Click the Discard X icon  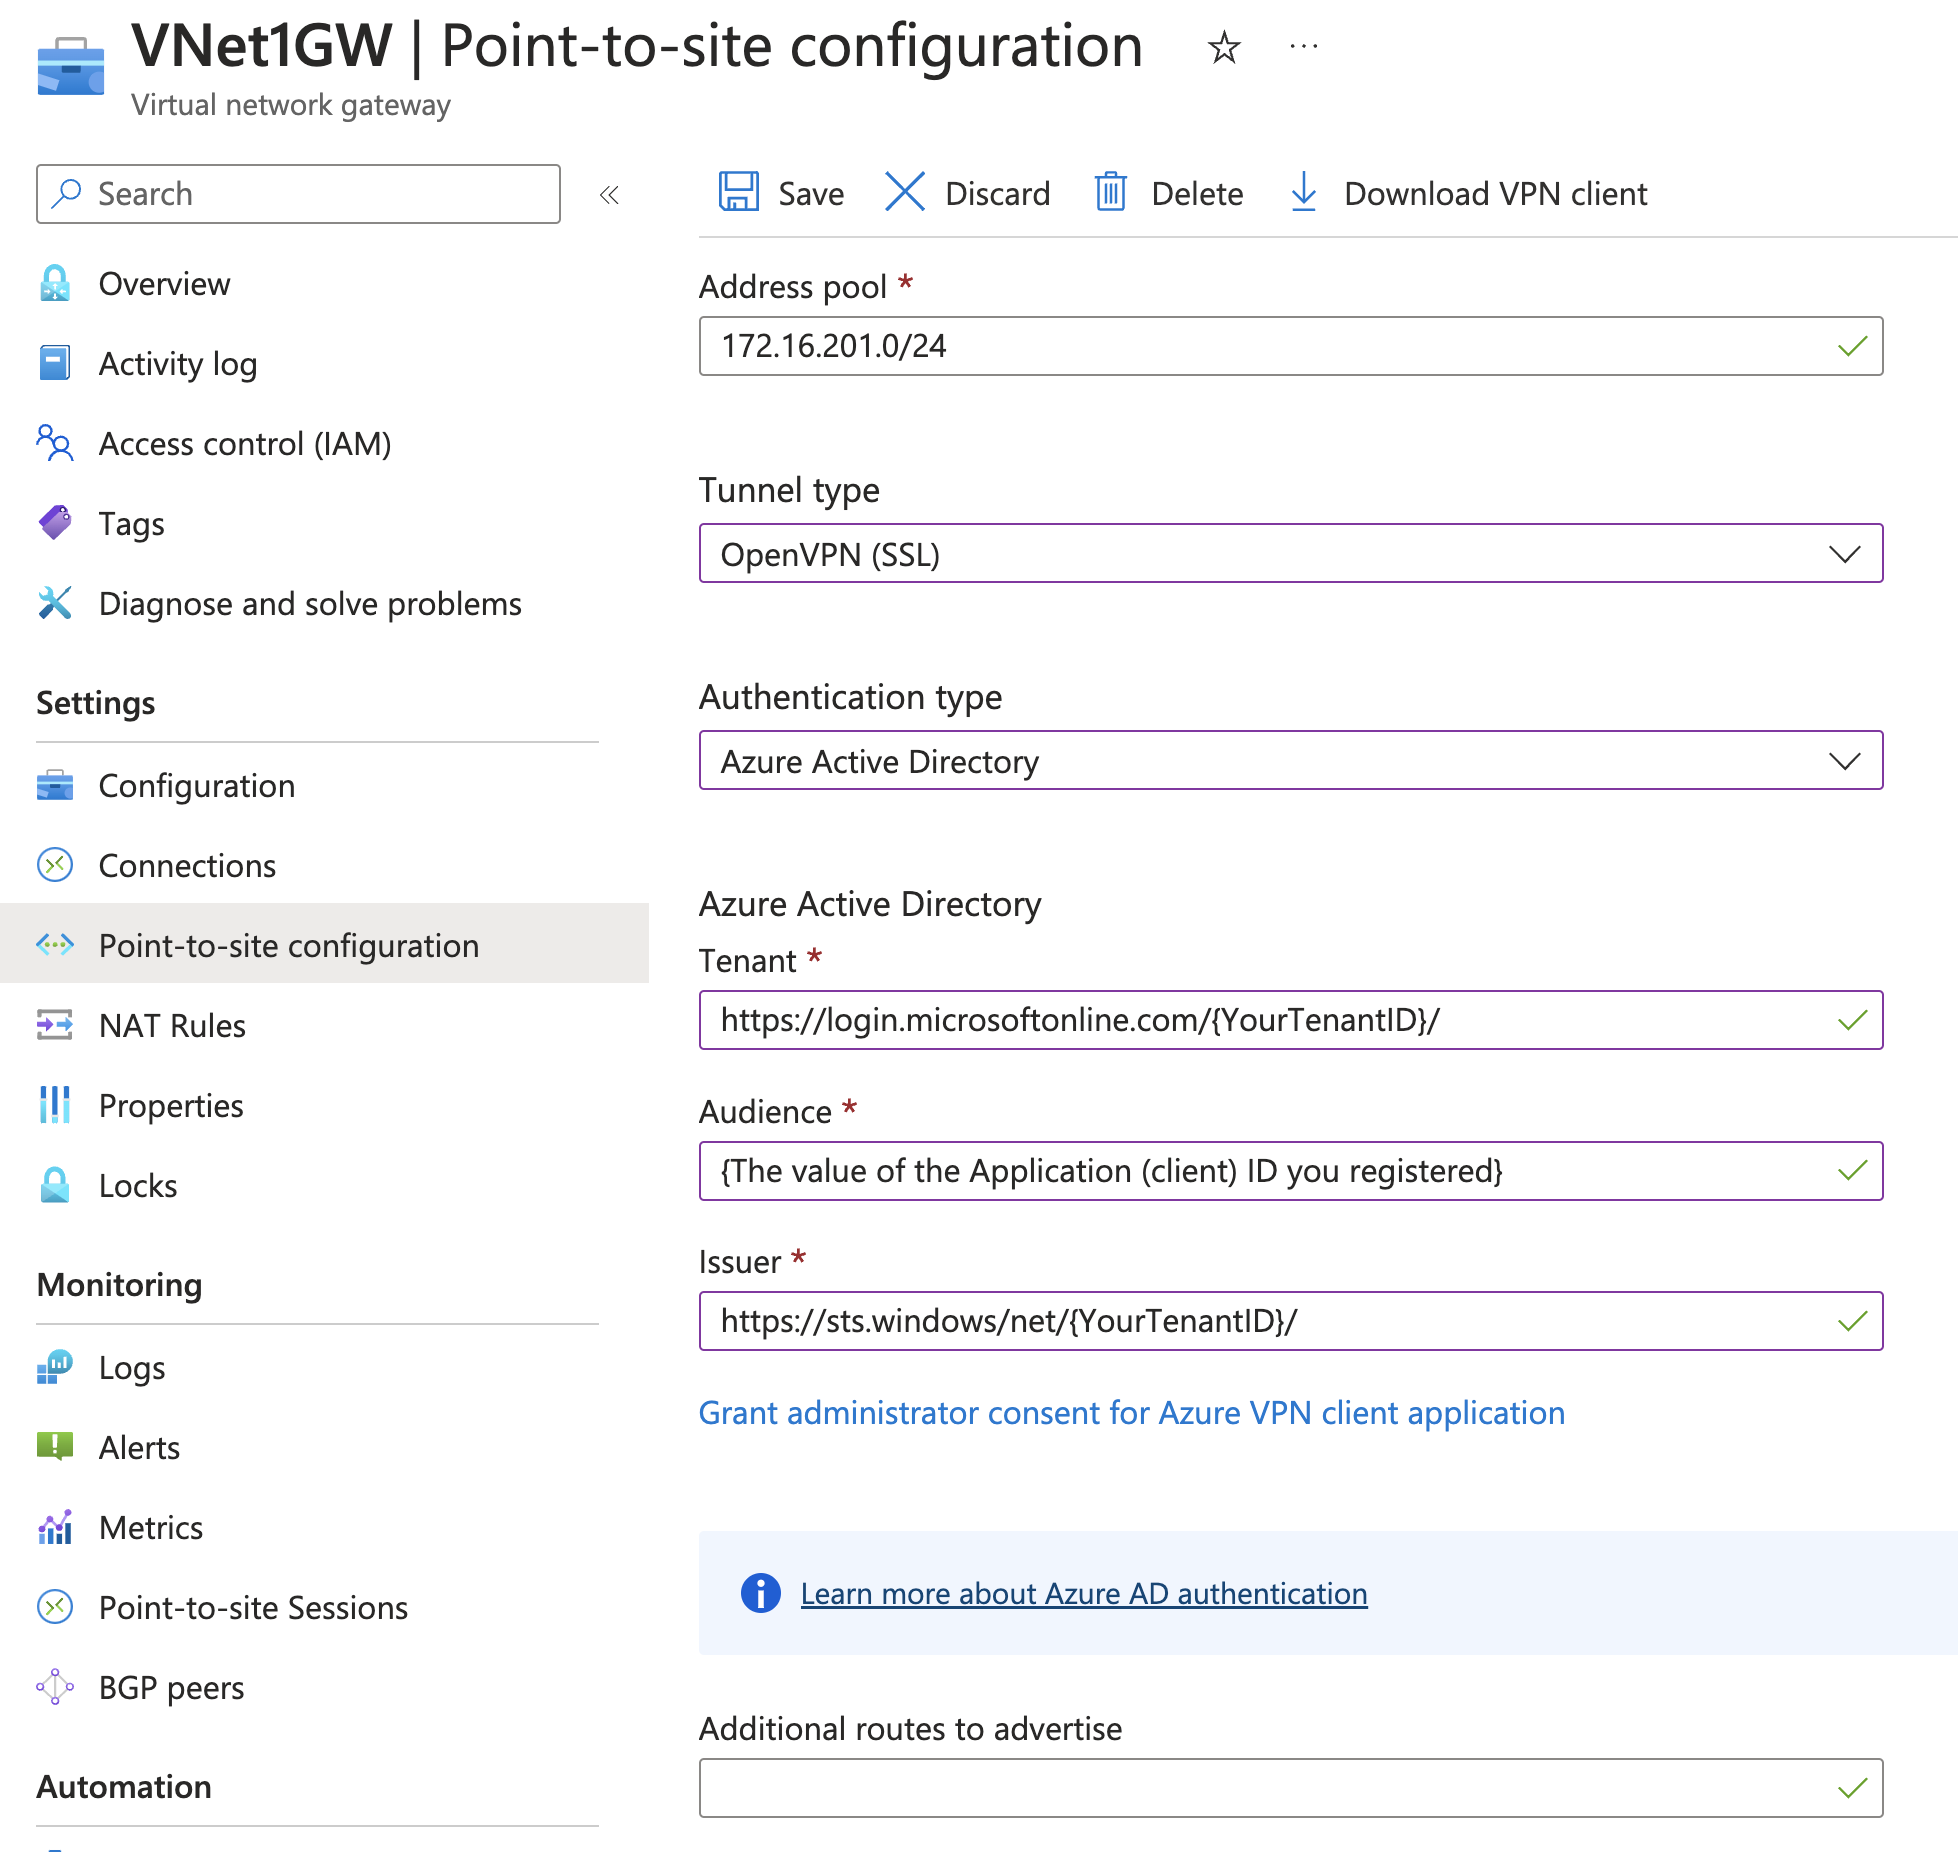coord(905,192)
